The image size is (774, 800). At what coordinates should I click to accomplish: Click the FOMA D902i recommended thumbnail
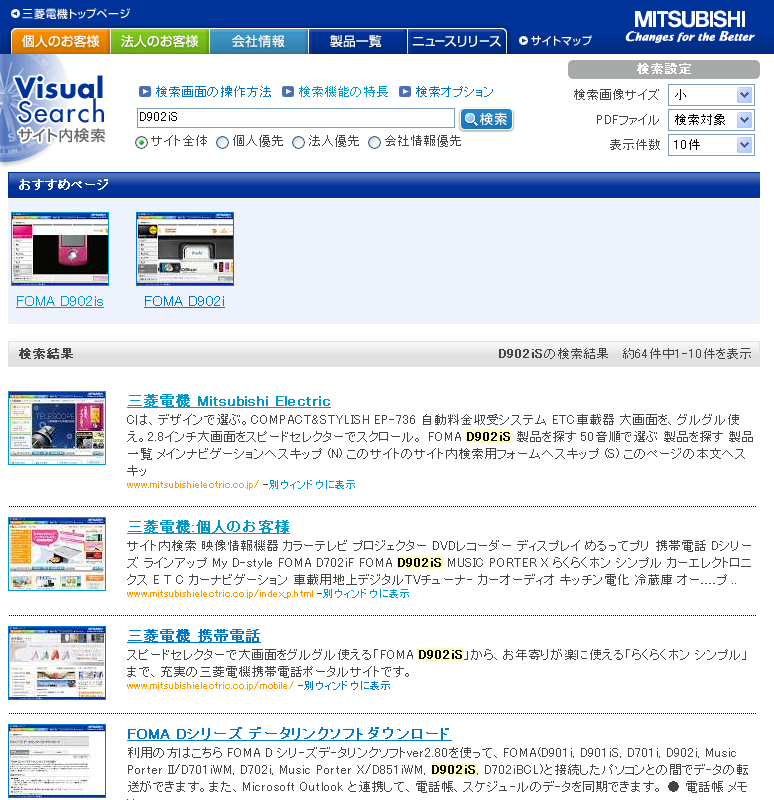pos(185,249)
